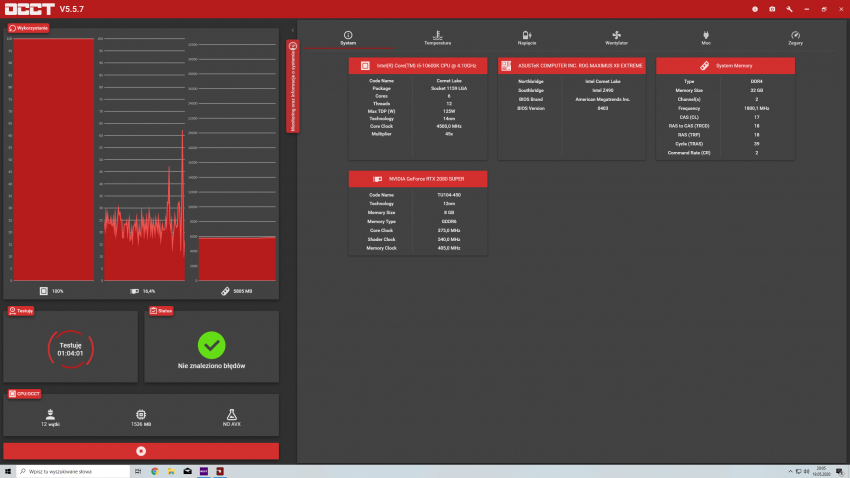This screenshot has height=478, width=850.
Task: Click the Intel Core i5-10600K header
Action: tap(418, 66)
